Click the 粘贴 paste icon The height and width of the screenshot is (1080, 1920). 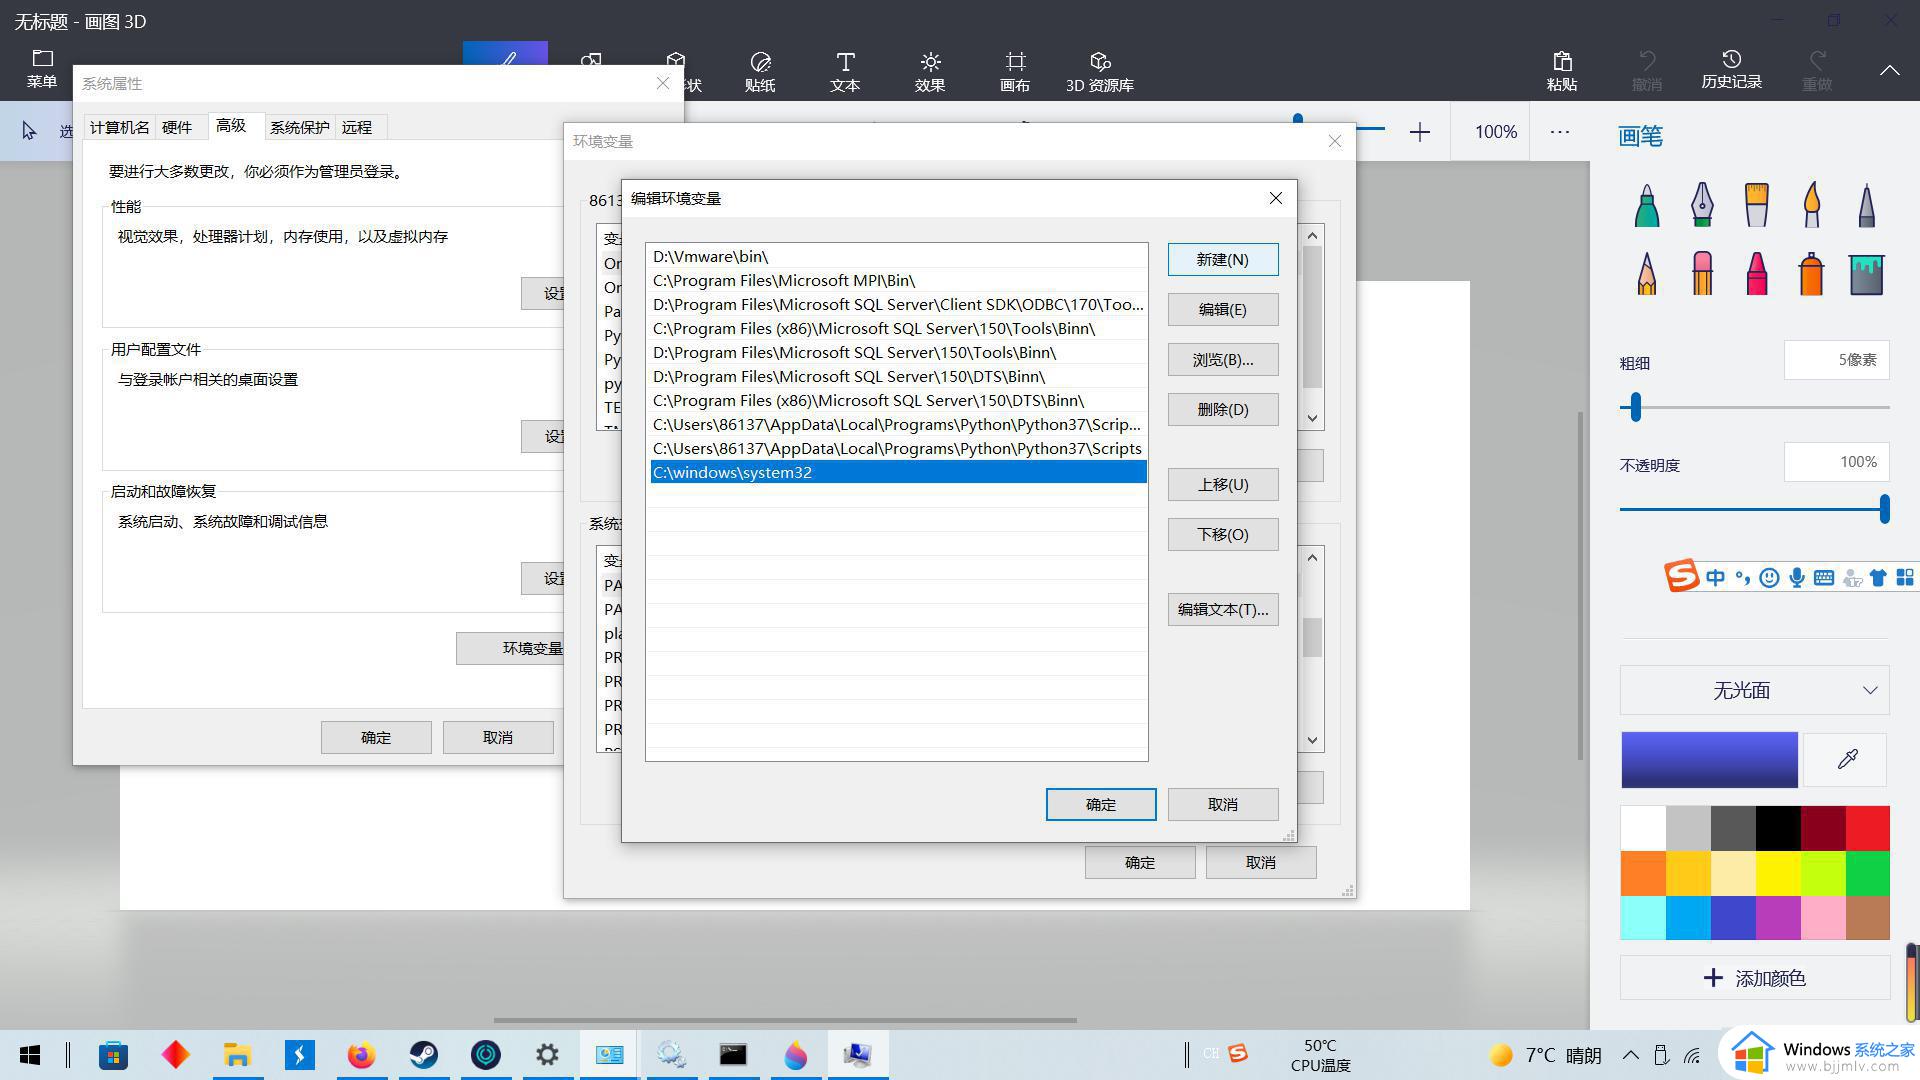[x=1562, y=72]
